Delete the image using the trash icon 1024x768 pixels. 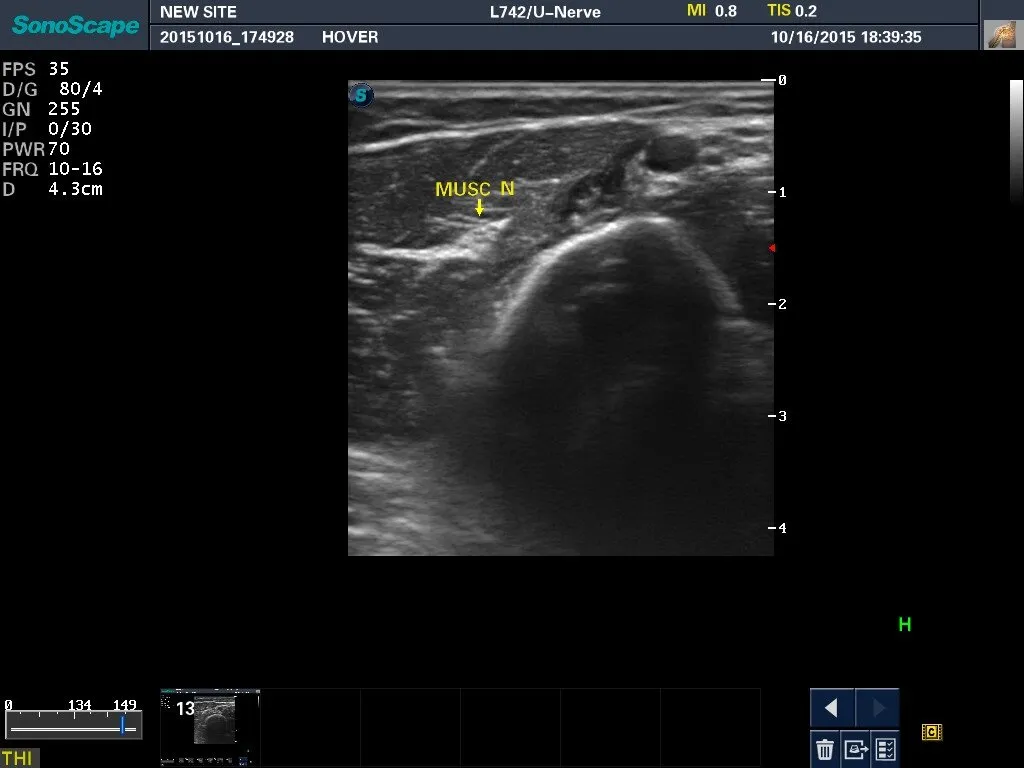[825, 748]
